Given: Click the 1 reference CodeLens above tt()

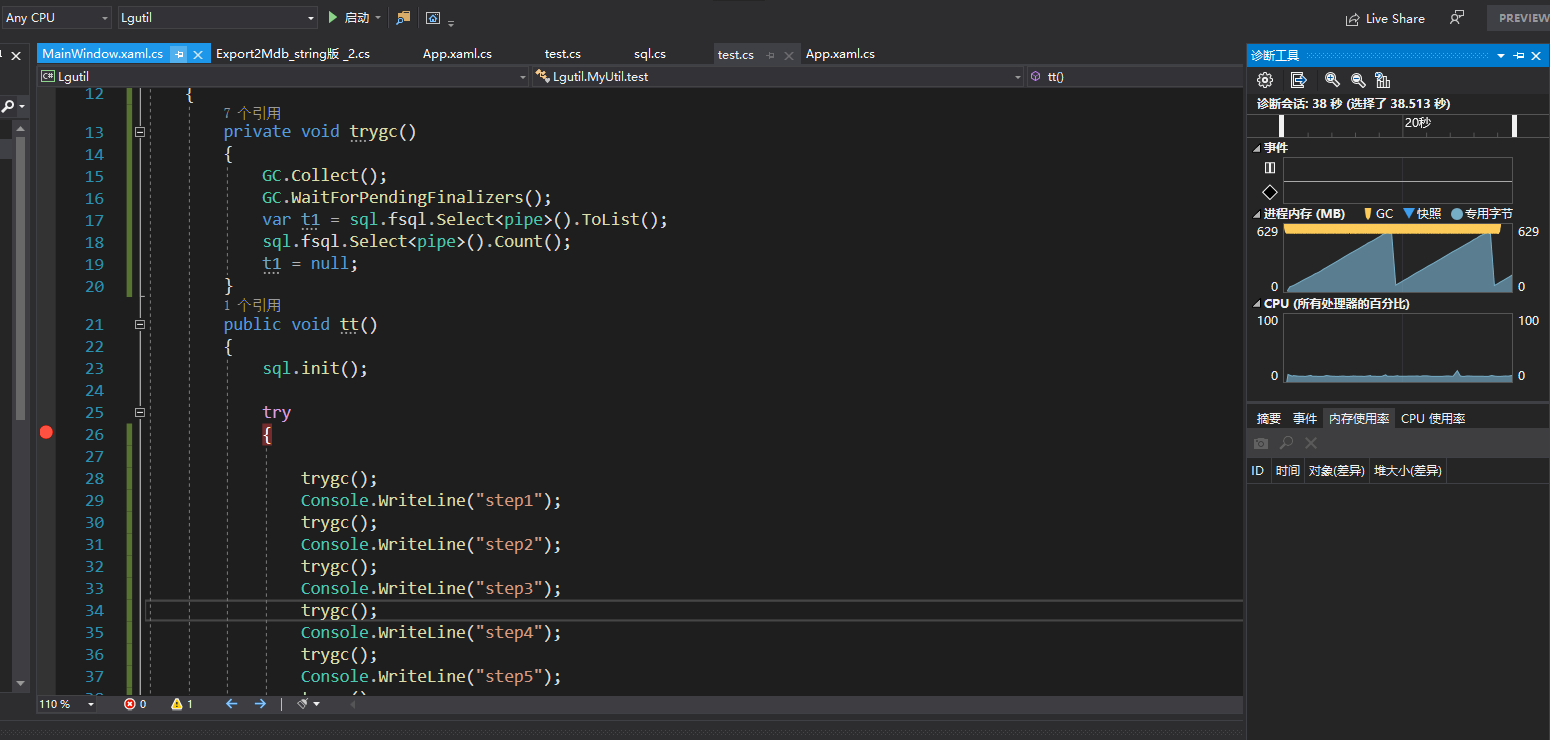Looking at the screenshot, I should 252,305.
